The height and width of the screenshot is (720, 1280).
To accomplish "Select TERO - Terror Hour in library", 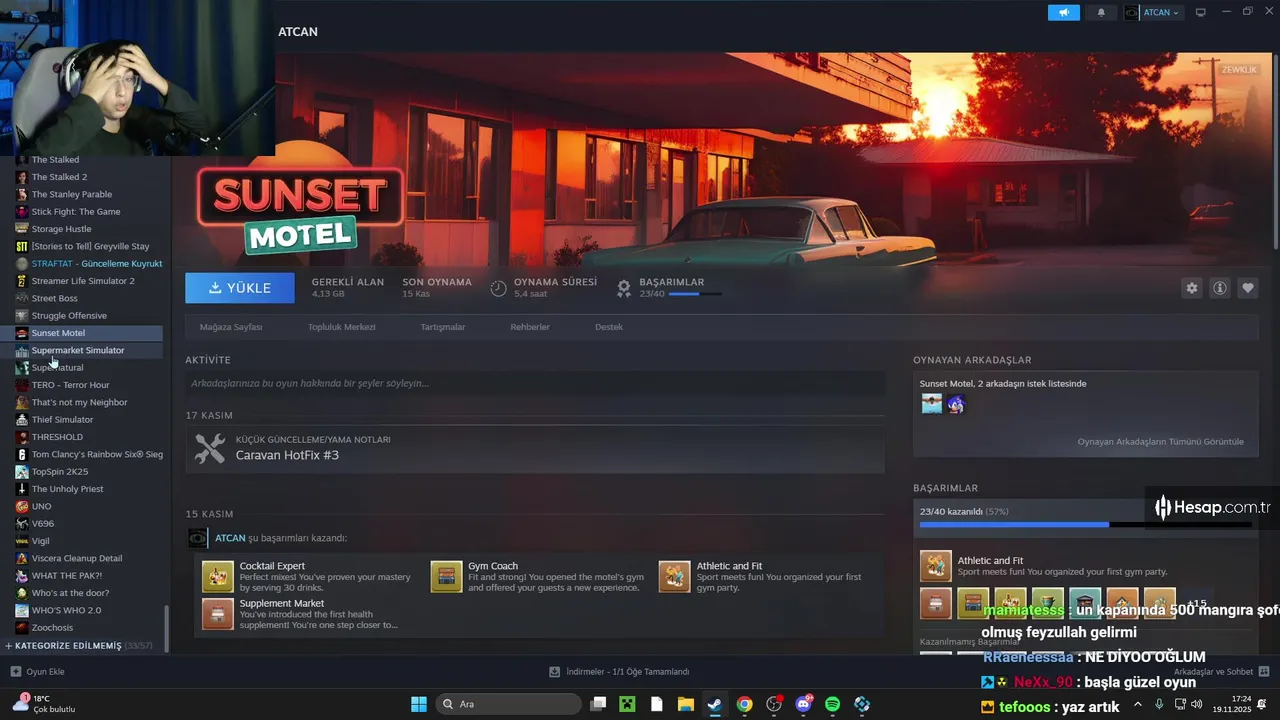I will pos(70,385).
